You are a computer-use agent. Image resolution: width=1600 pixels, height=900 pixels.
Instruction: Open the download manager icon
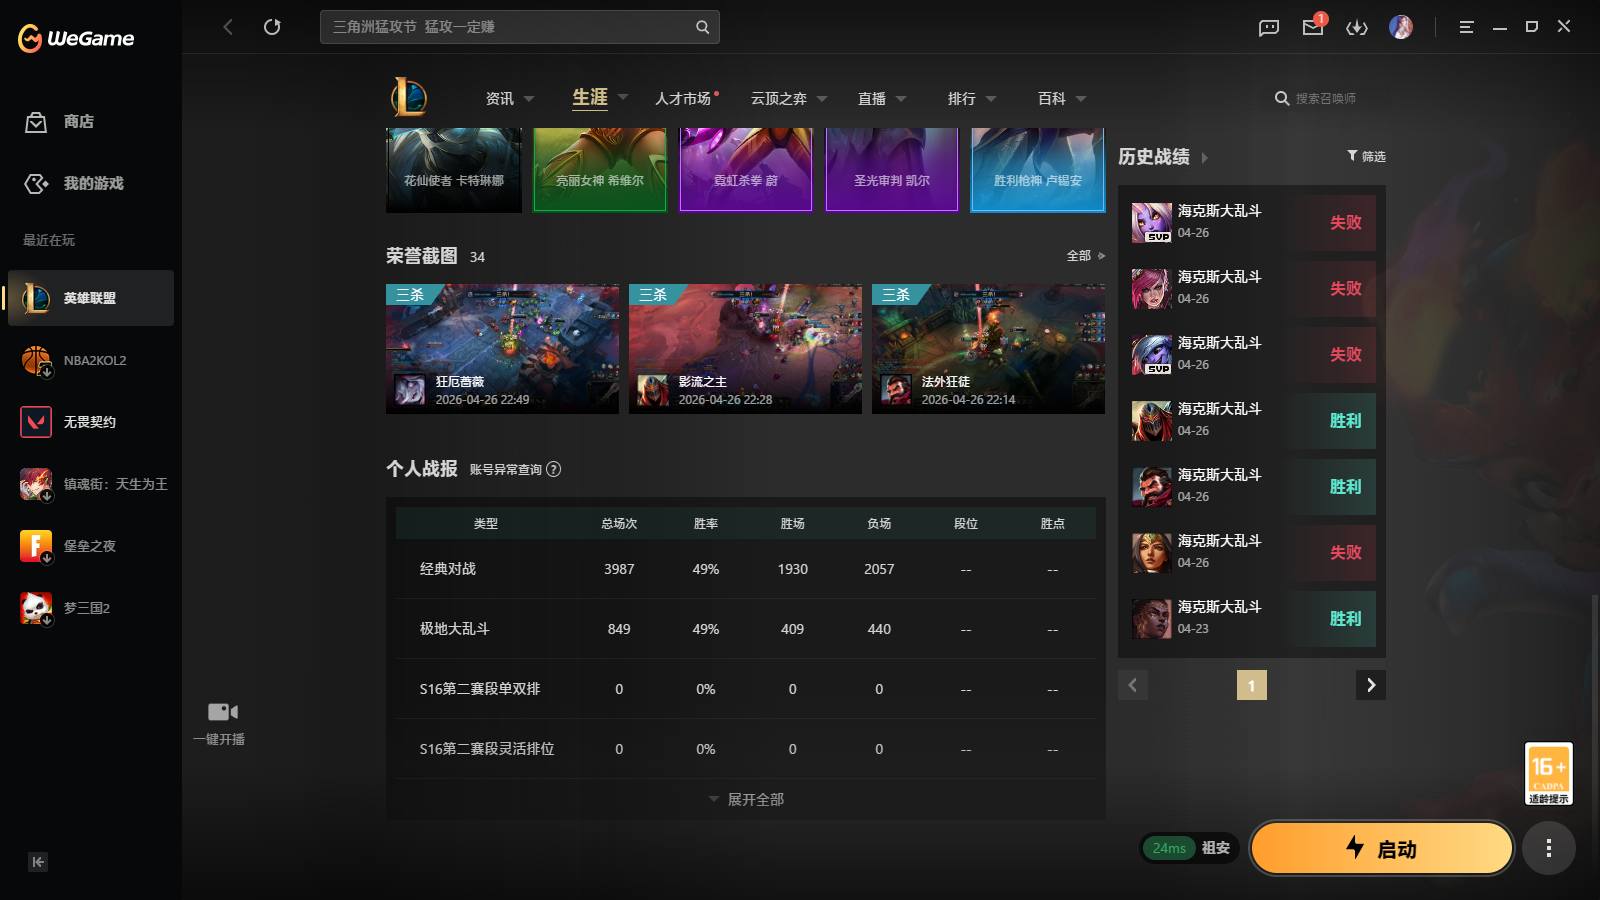1357,28
